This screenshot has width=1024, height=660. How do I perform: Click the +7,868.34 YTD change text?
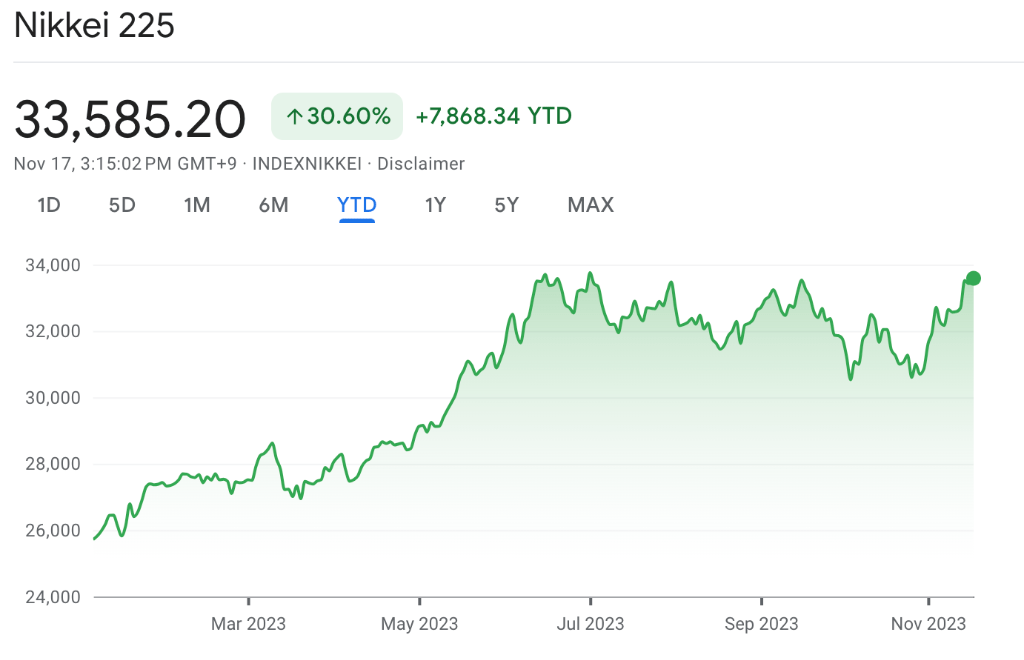[493, 116]
